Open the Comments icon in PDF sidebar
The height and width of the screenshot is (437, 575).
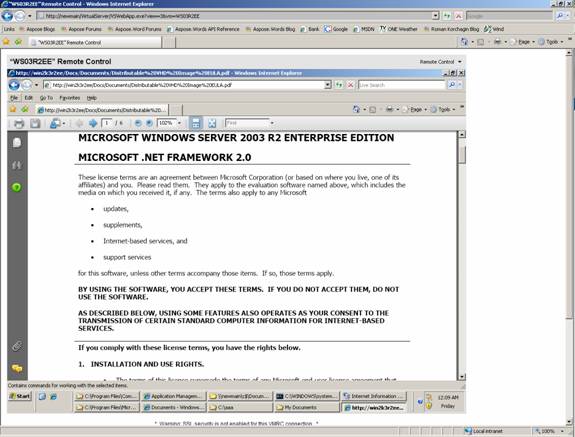click(x=17, y=368)
